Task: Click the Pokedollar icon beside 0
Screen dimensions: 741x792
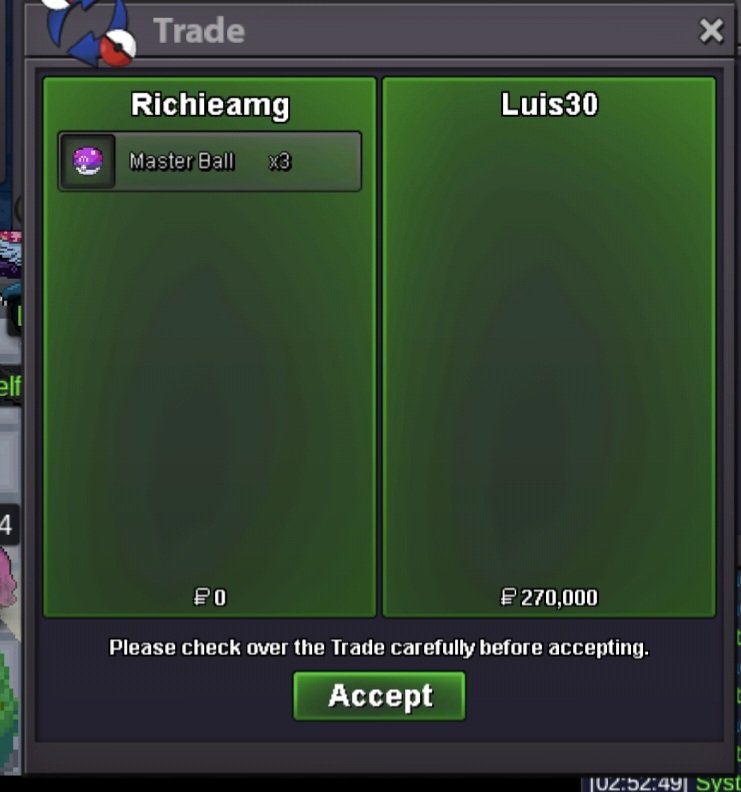Action: tap(202, 597)
